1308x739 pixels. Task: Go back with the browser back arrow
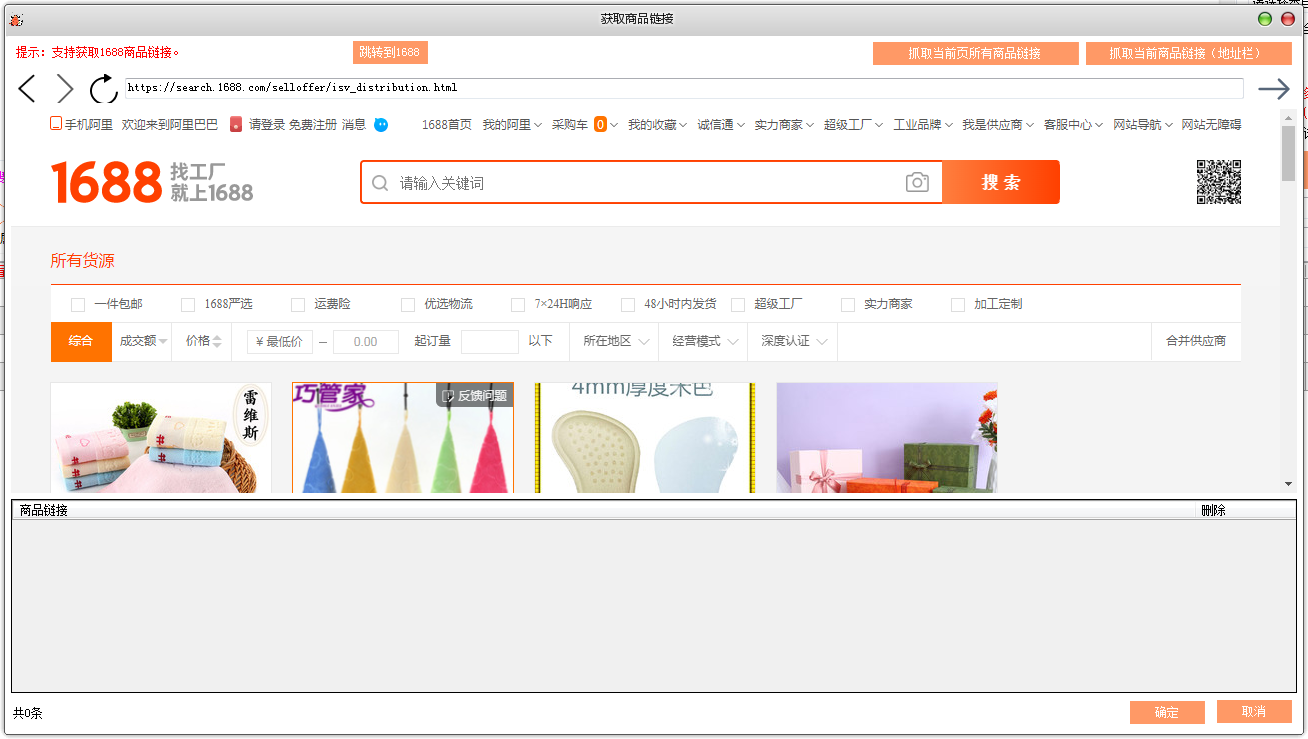pos(27,89)
